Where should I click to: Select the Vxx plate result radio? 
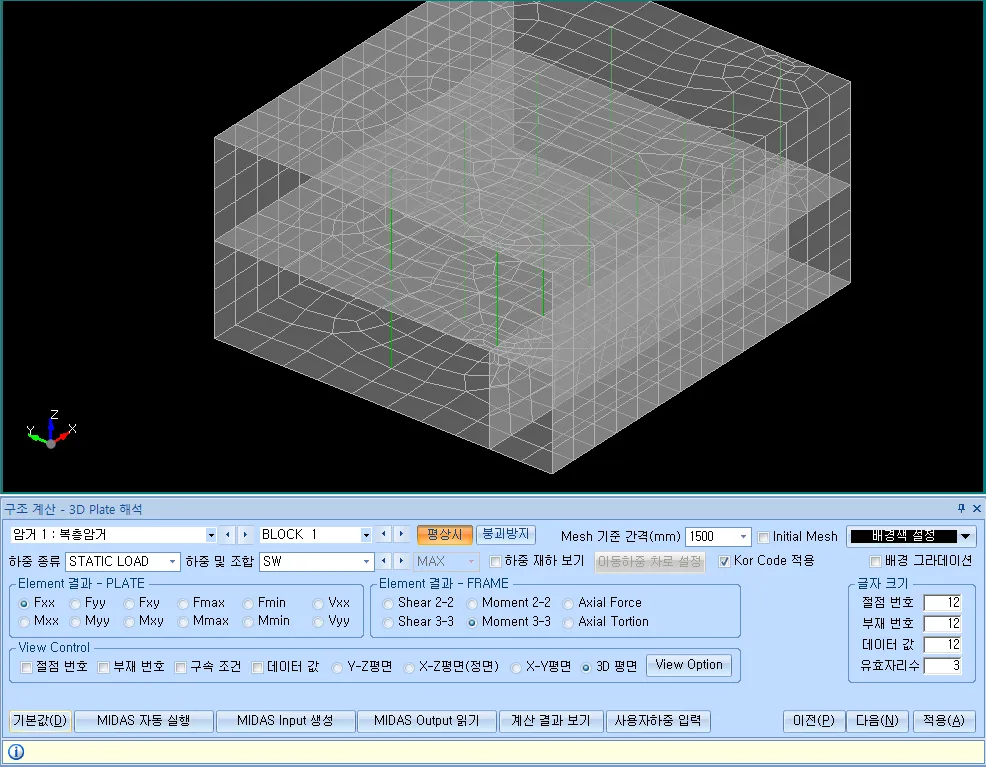[x=318, y=604]
